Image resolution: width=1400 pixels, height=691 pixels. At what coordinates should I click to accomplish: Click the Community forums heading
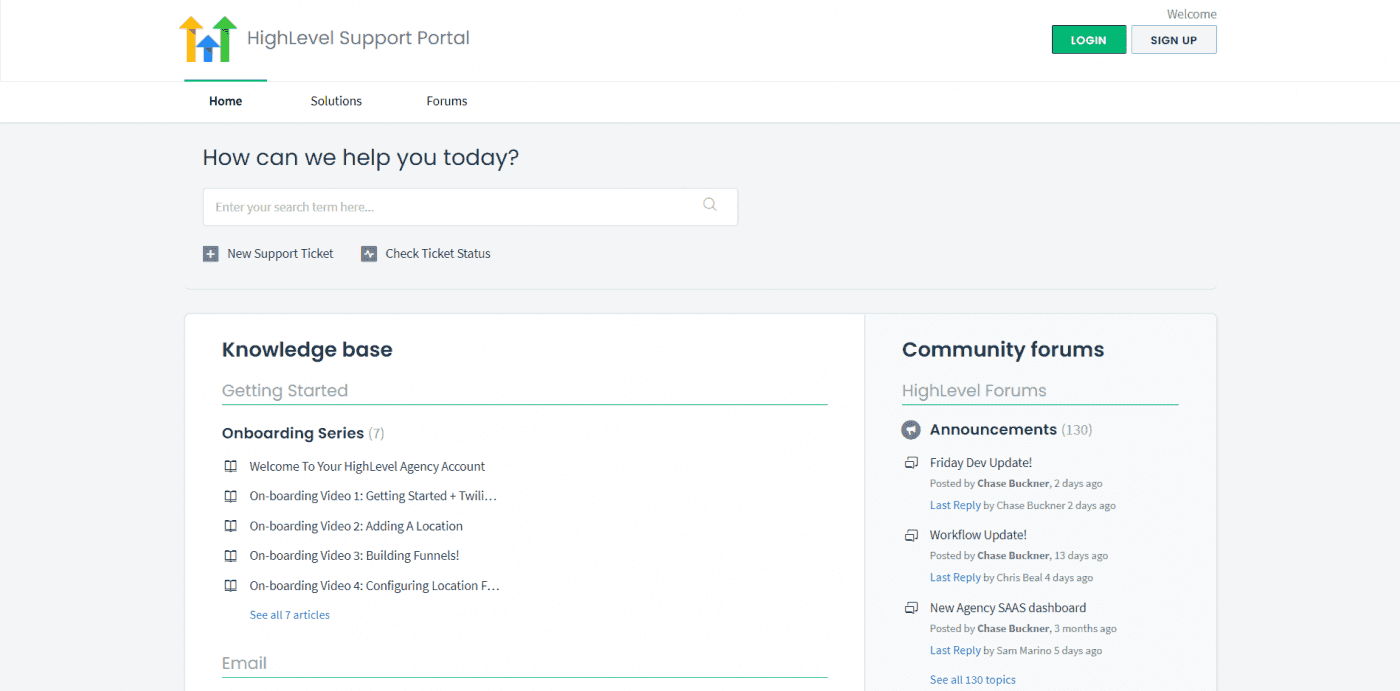click(x=1003, y=350)
